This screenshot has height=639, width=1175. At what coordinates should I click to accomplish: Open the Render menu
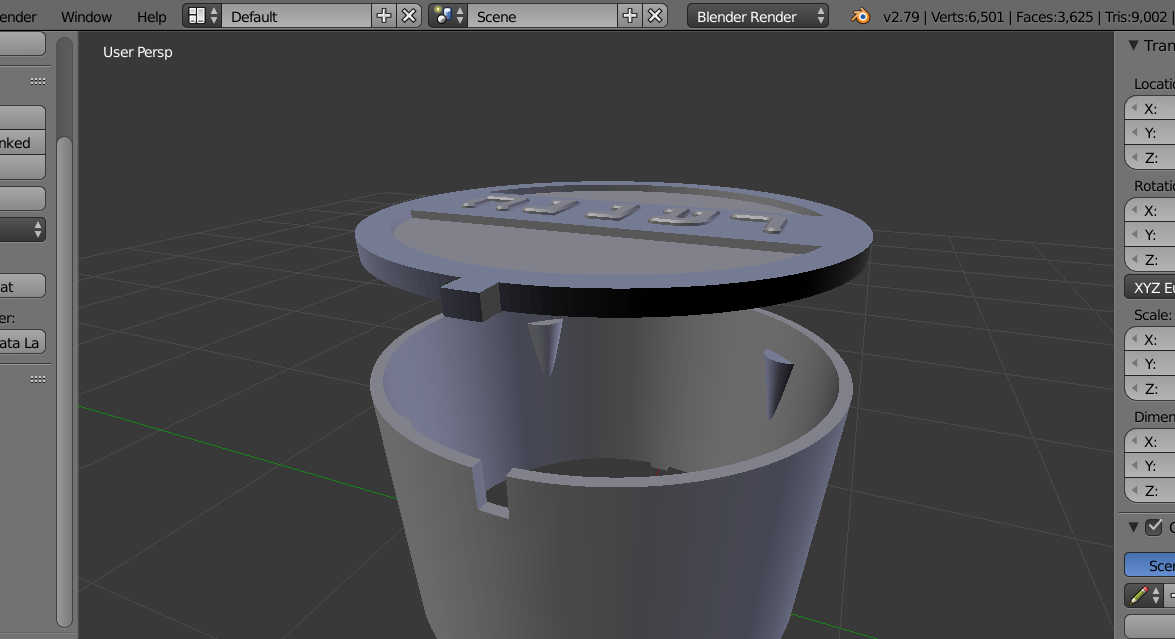[18, 16]
